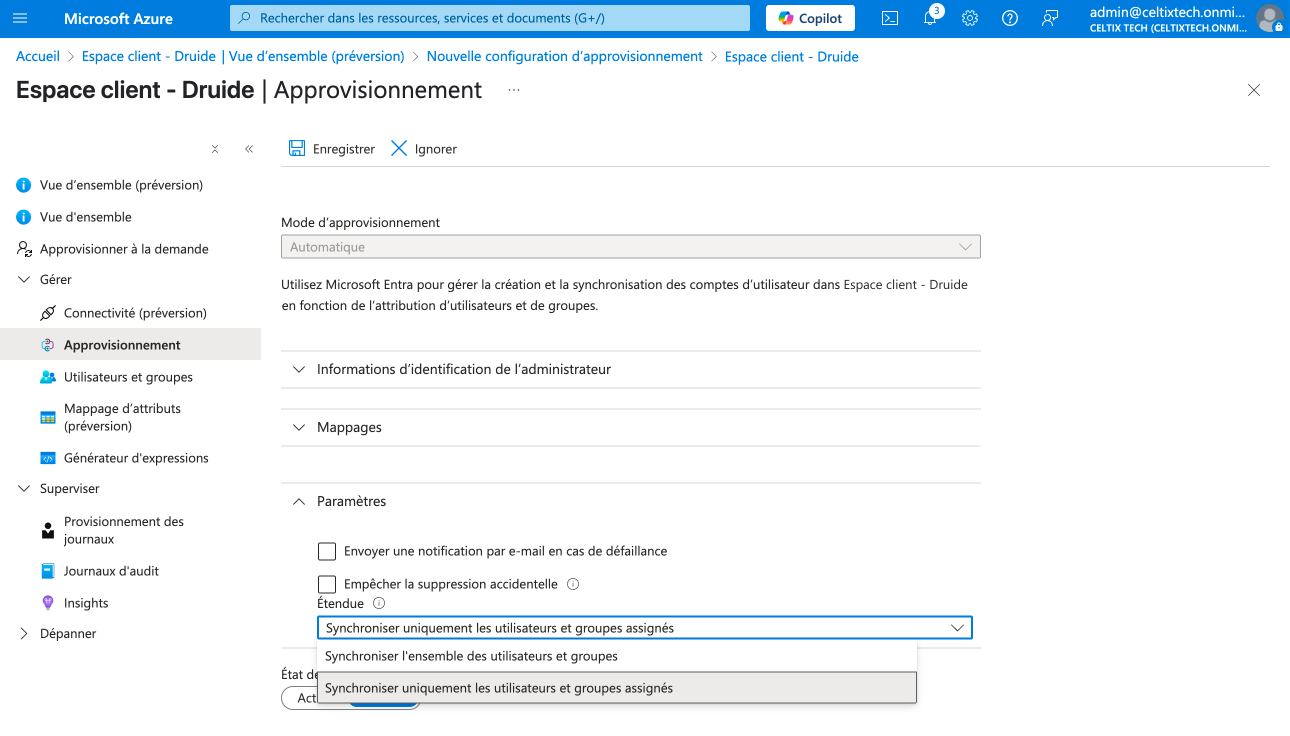Expand Informations d'identification de l'administrateur section
The image size is (1290, 736).
463,369
